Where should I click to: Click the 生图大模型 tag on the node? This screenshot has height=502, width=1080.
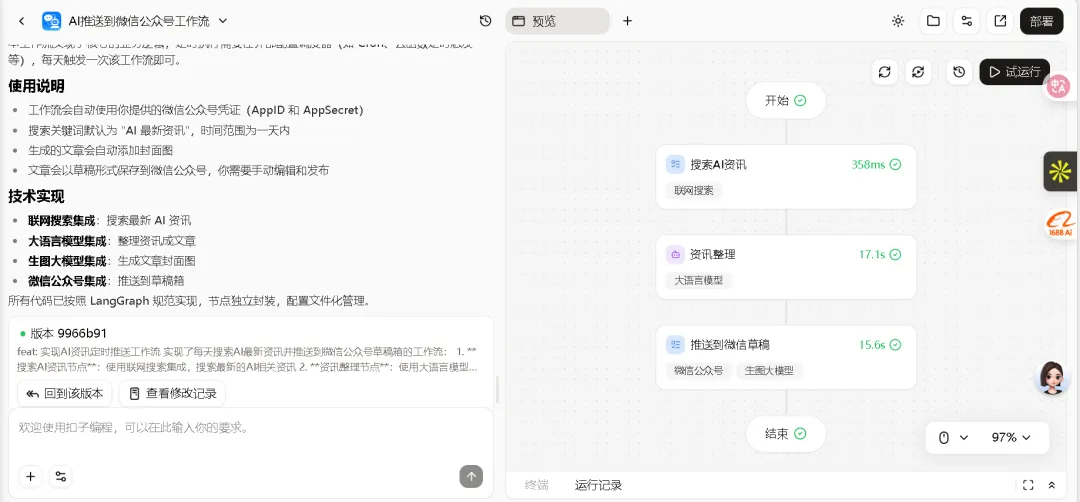[769, 371]
